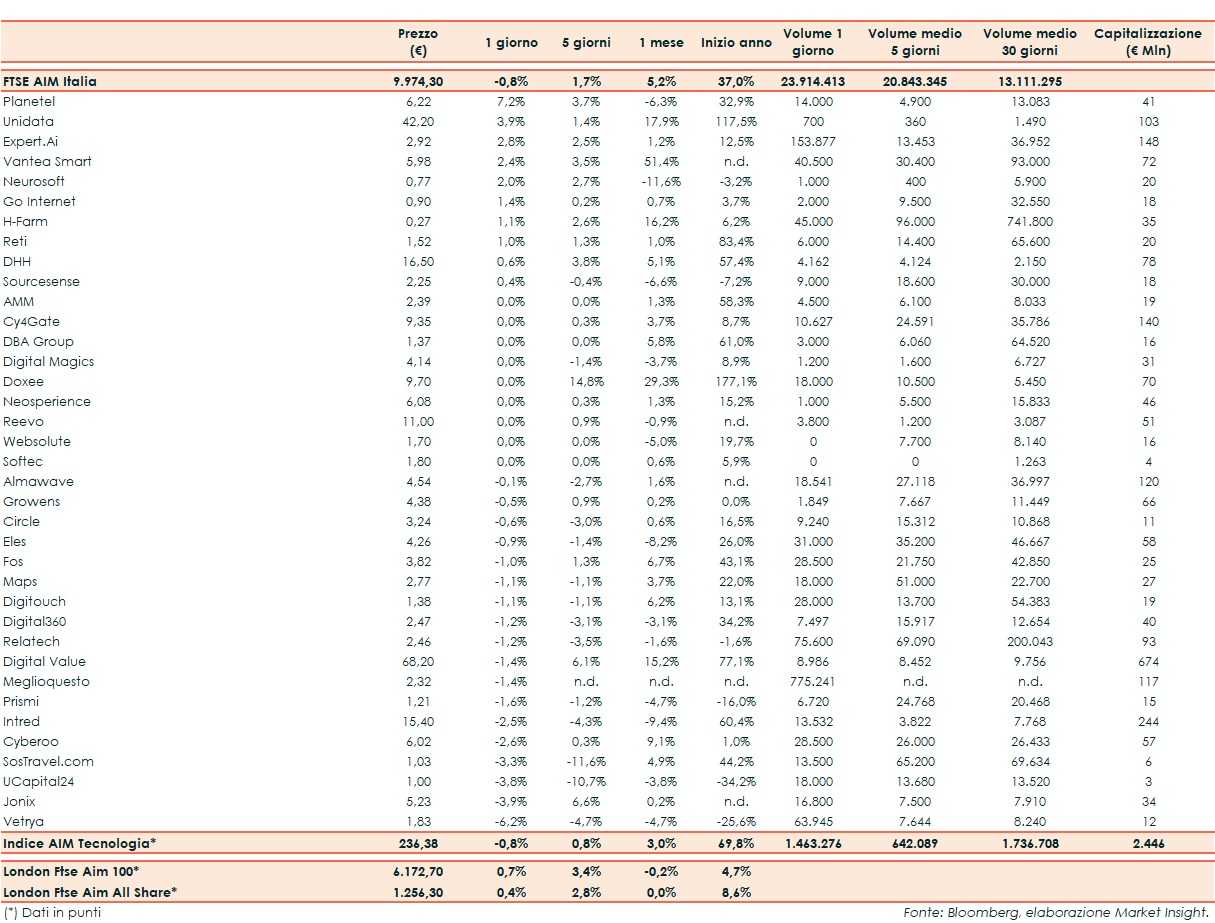Image resolution: width=1215 pixels, height=923 pixels.
Task: Select the 'UCapital24' company name
Action: [37, 781]
